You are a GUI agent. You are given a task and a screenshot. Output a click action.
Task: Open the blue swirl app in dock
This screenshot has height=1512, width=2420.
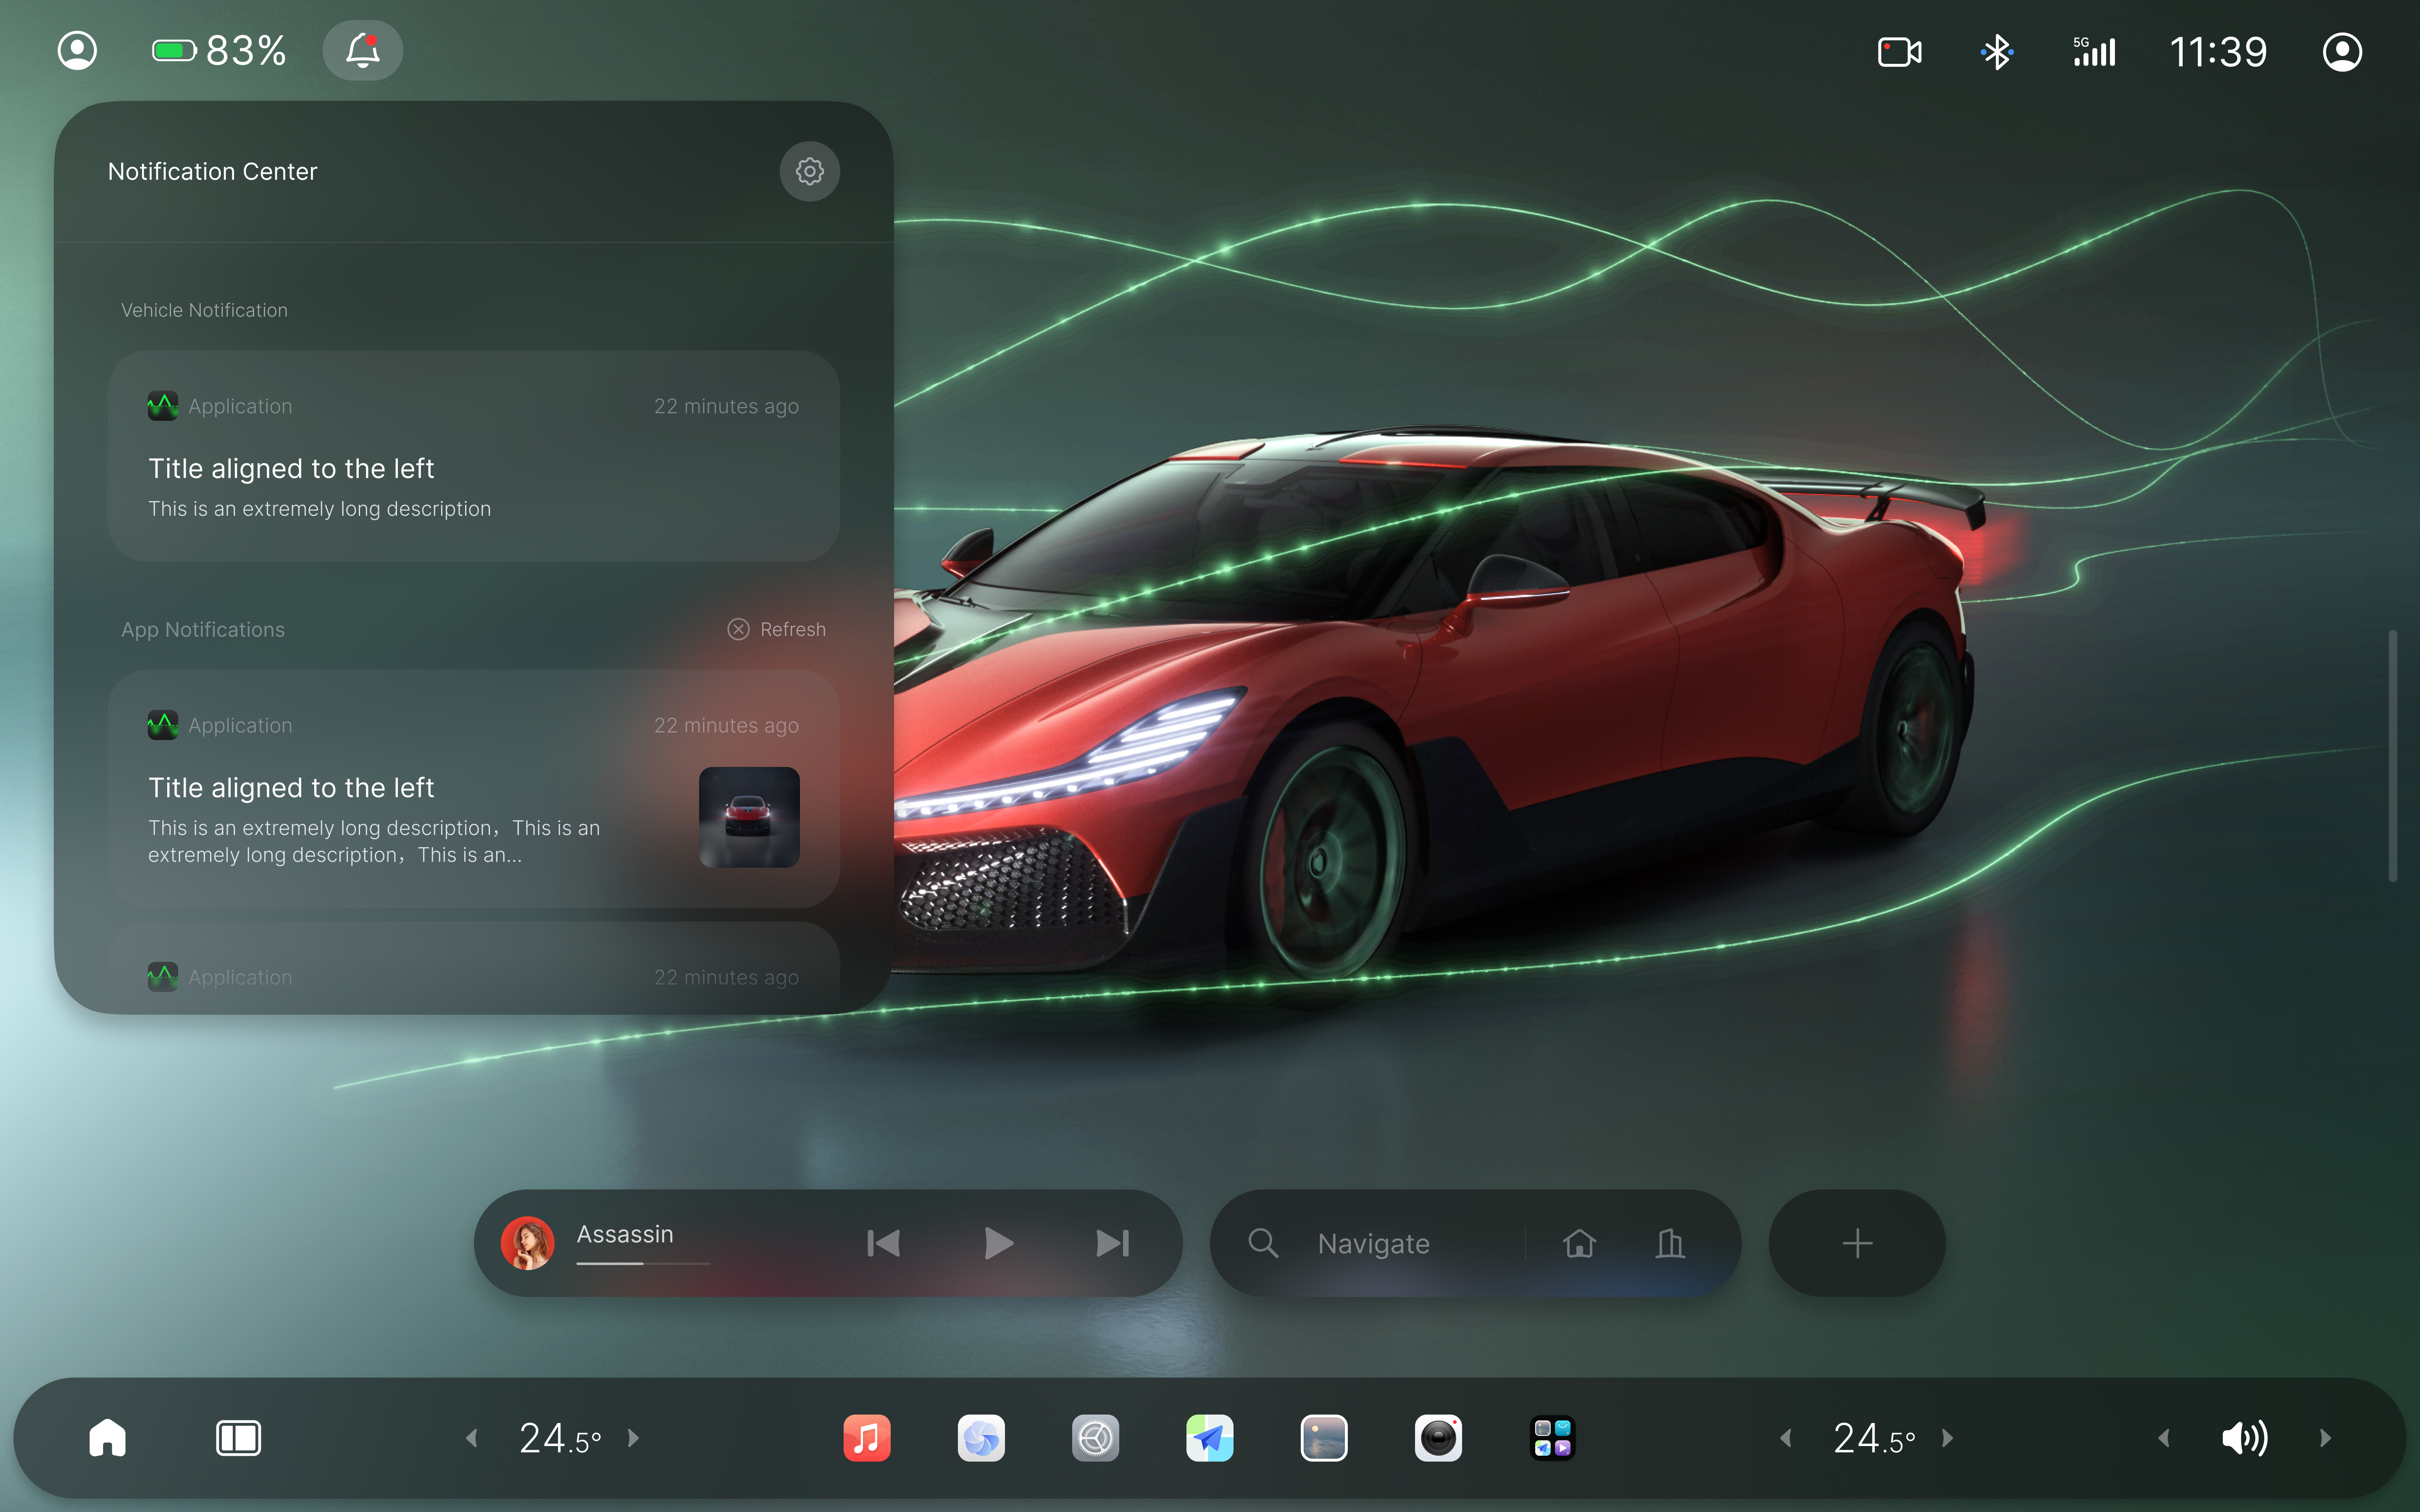pyautogui.click(x=981, y=1438)
